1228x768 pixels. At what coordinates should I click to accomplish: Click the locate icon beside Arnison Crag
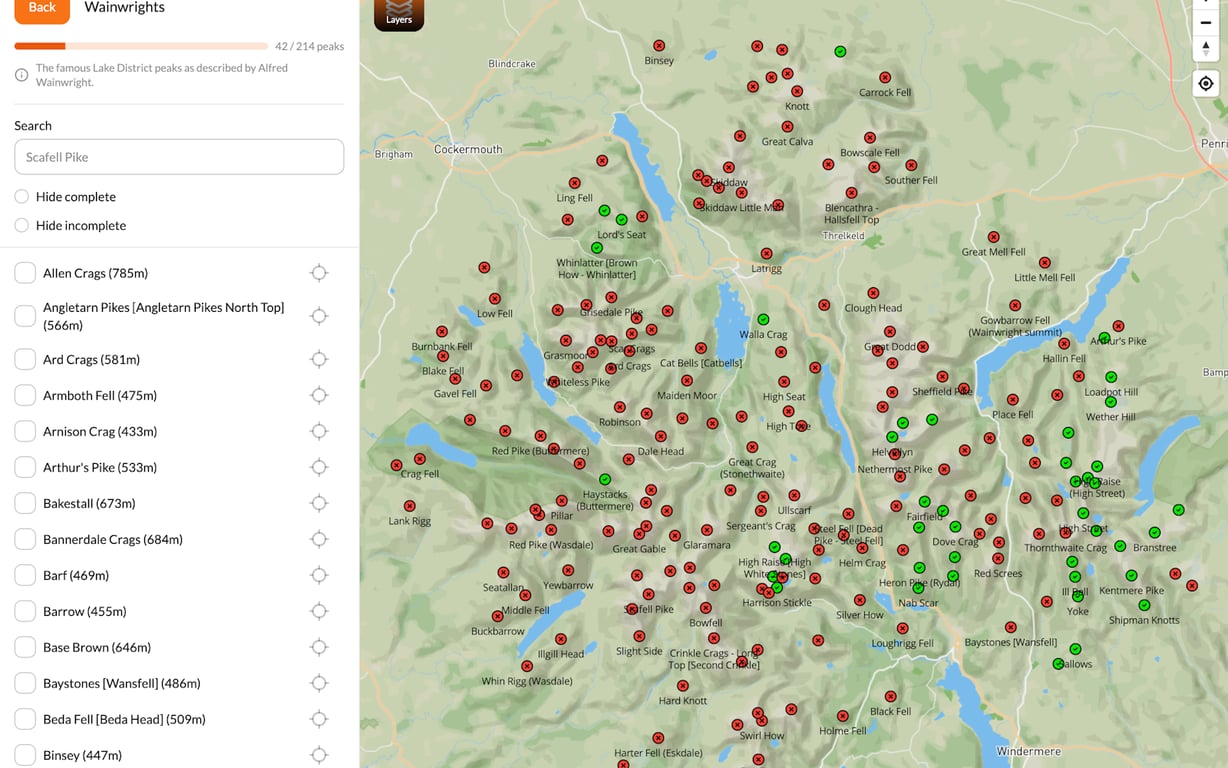tap(318, 431)
